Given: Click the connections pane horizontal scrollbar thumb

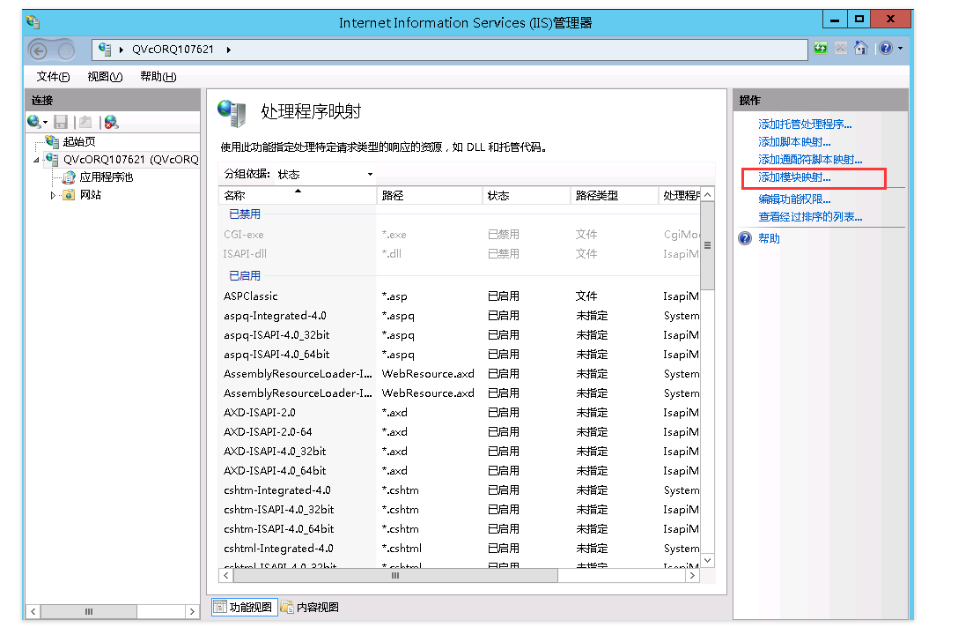Looking at the screenshot, I should pos(89,612).
